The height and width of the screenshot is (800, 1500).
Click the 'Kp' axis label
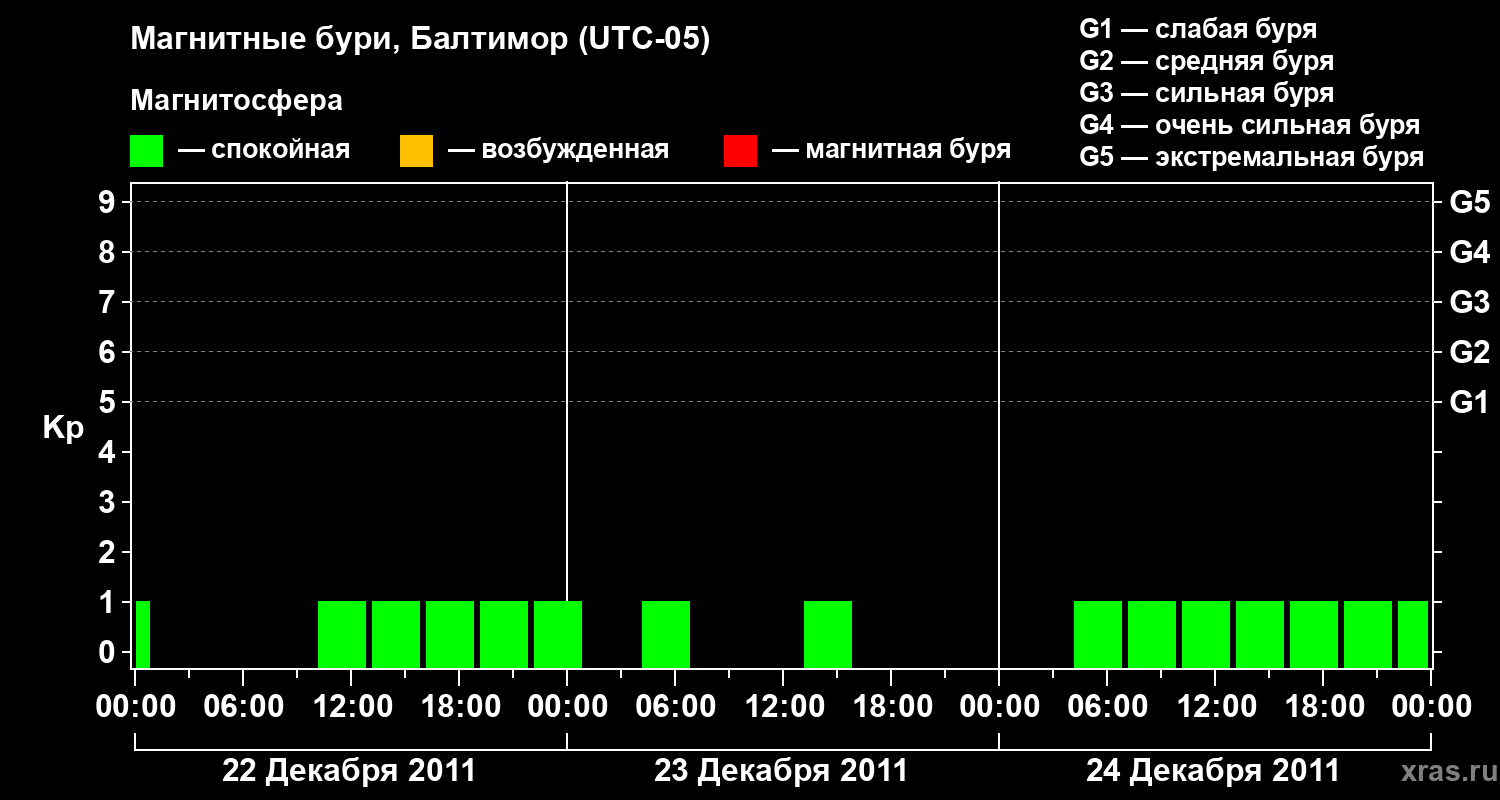(63, 427)
